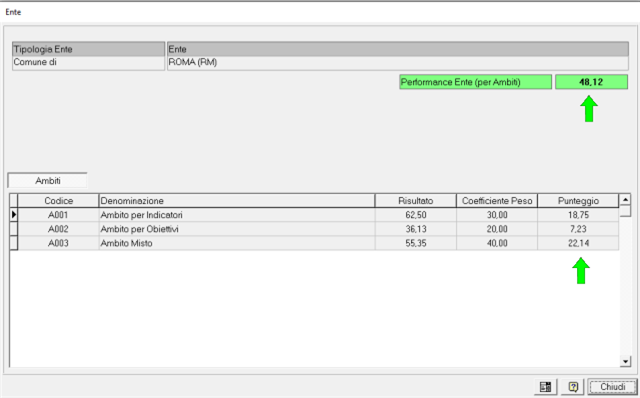Click the scrollbar up arrow in Ambiti grid
The width and height of the screenshot is (640, 398).
[x=625, y=200]
